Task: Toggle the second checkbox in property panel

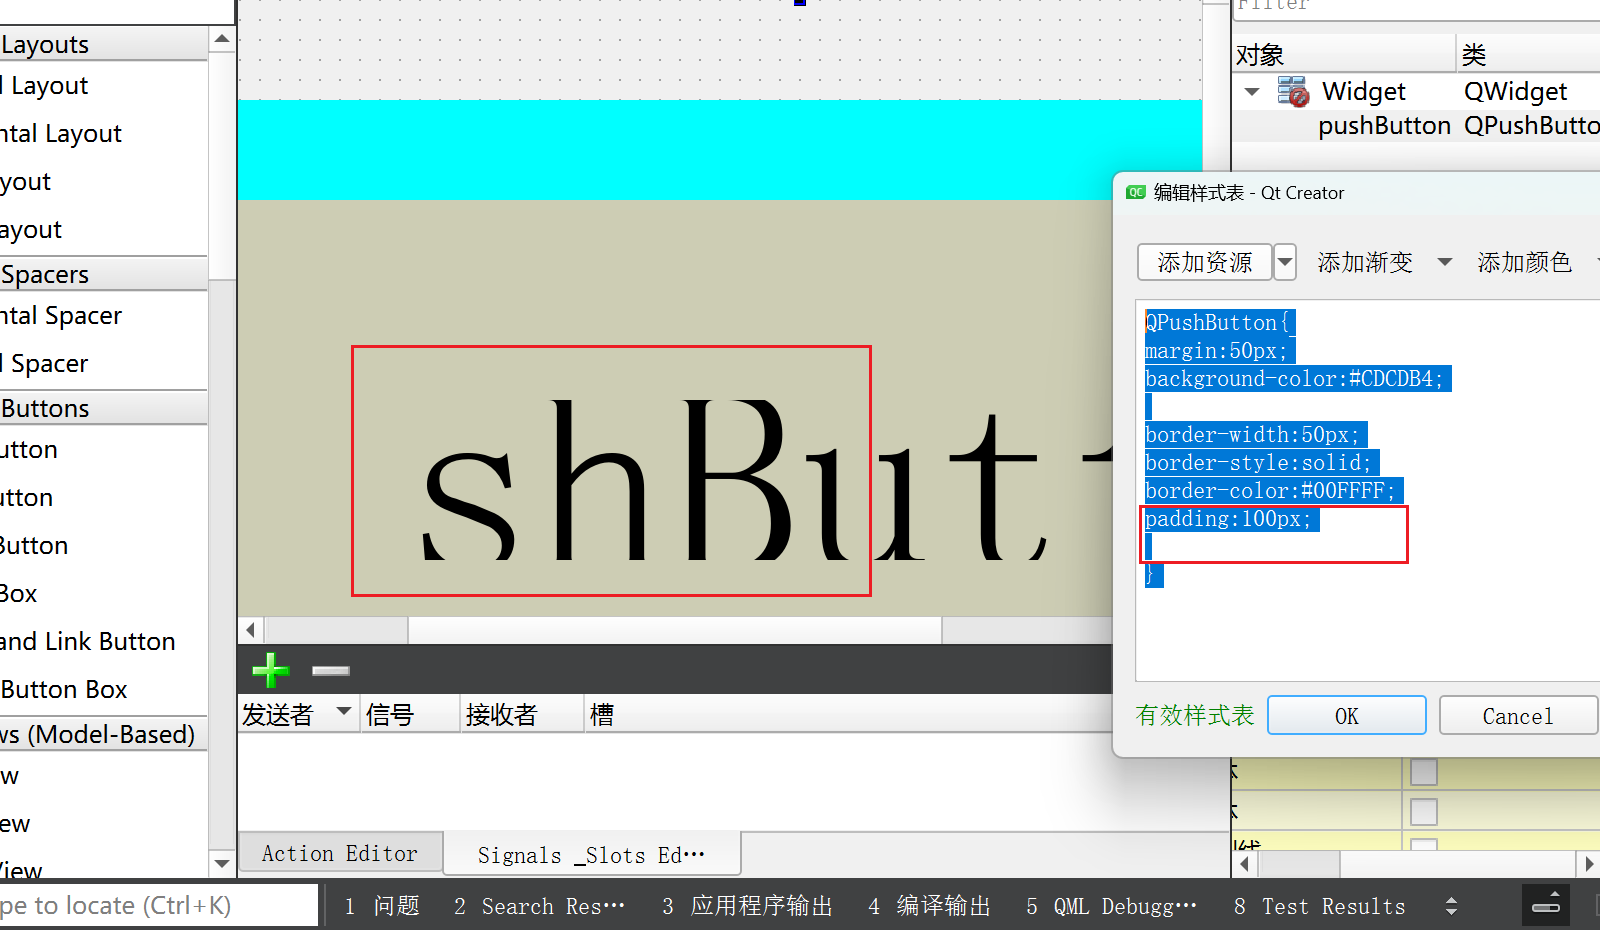Action: coord(1422,811)
